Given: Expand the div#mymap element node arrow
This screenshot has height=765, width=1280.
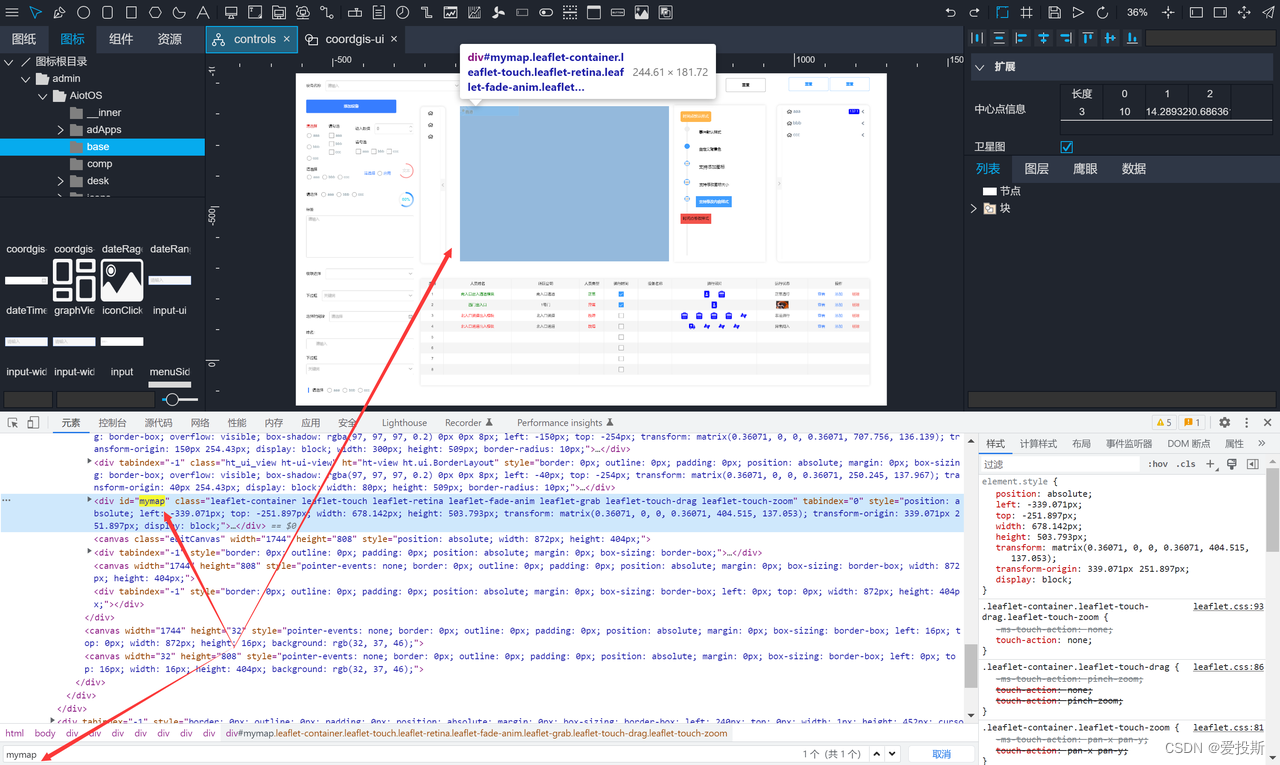Looking at the screenshot, I should [x=91, y=500].
